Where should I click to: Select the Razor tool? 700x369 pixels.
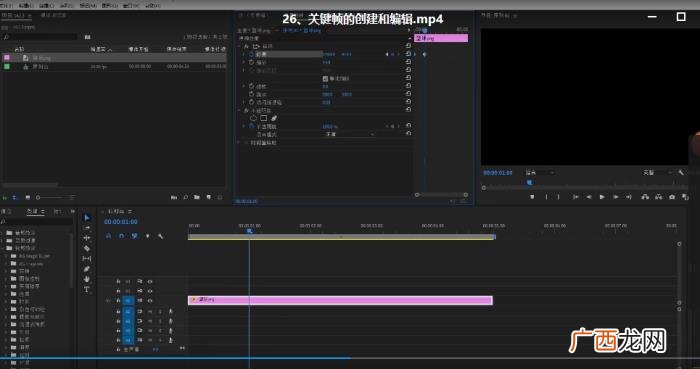pyautogui.click(x=87, y=249)
